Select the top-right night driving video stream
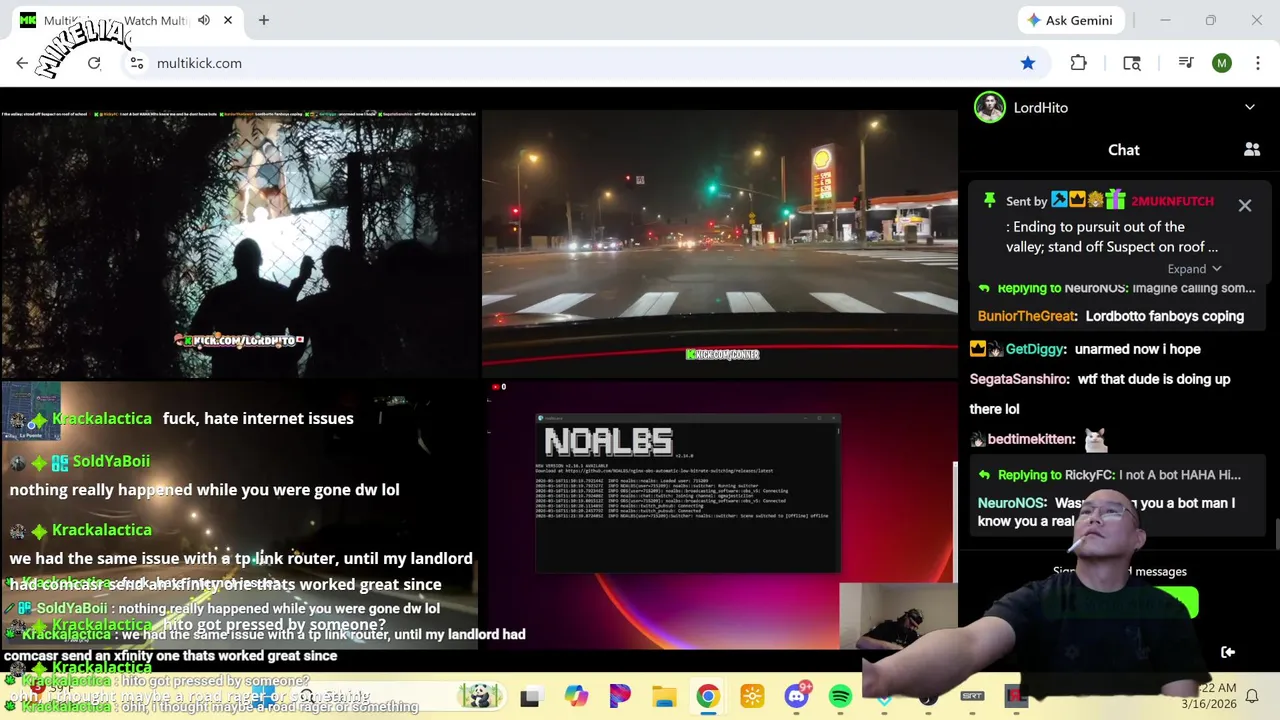This screenshot has height=720, width=1280. click(720, 243)
